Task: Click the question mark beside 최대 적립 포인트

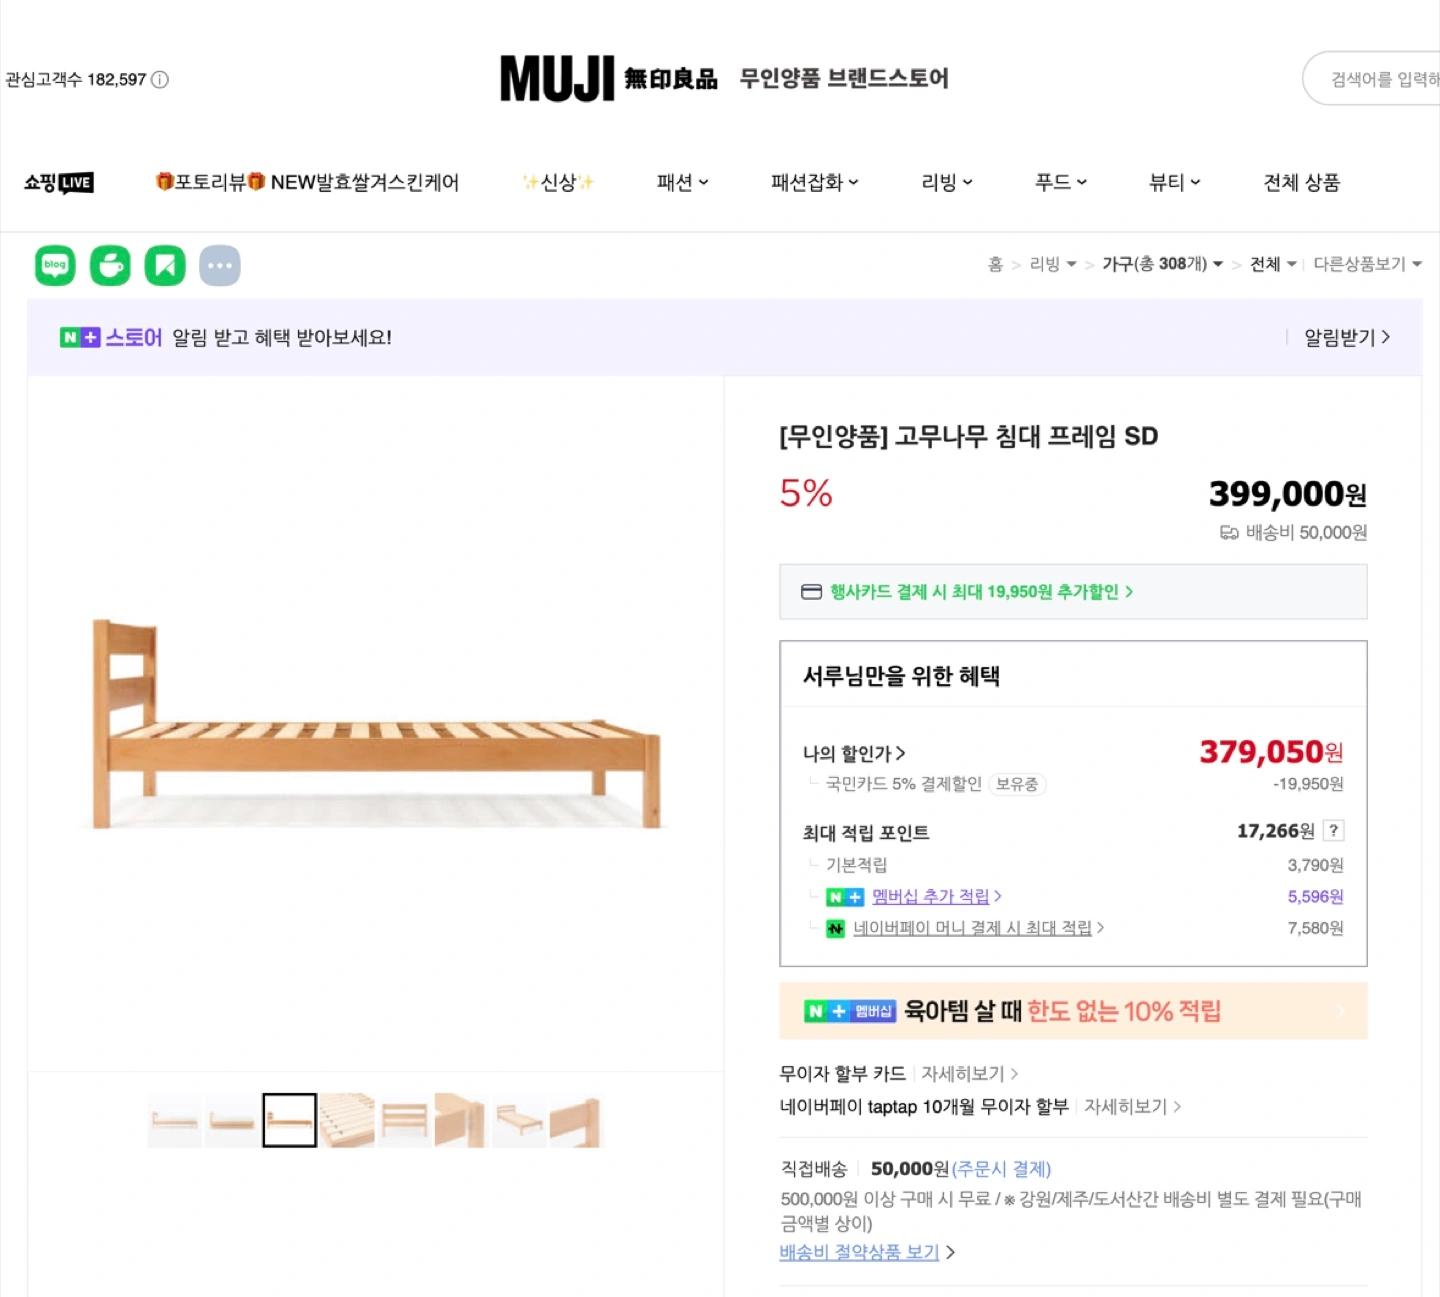Action: 1333,831
